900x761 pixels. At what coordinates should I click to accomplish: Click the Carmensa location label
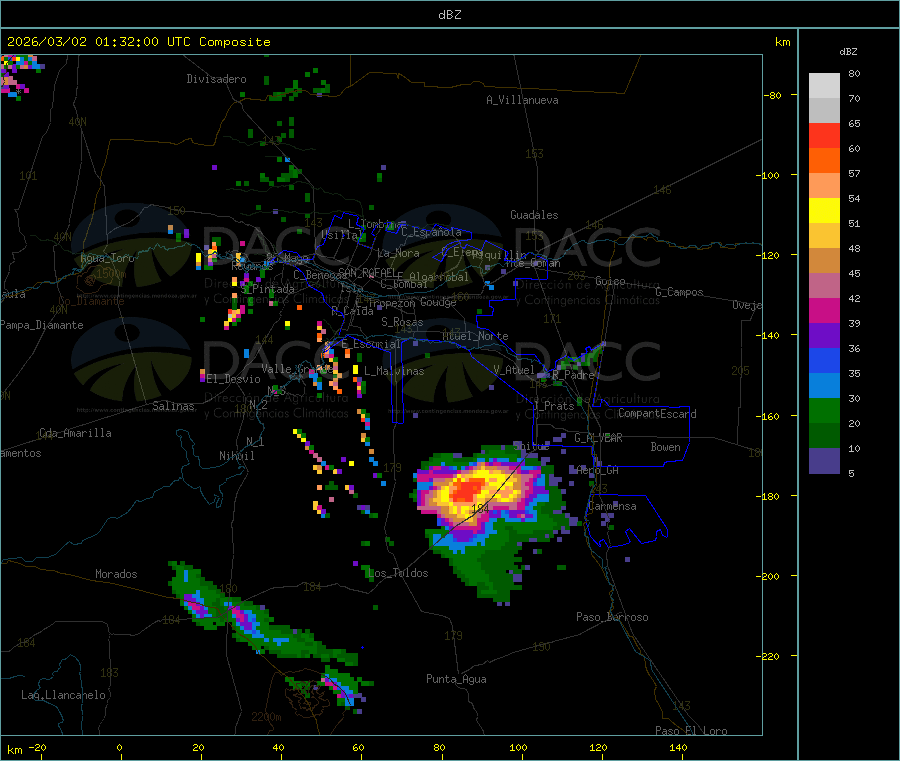(x=612, y=506)
